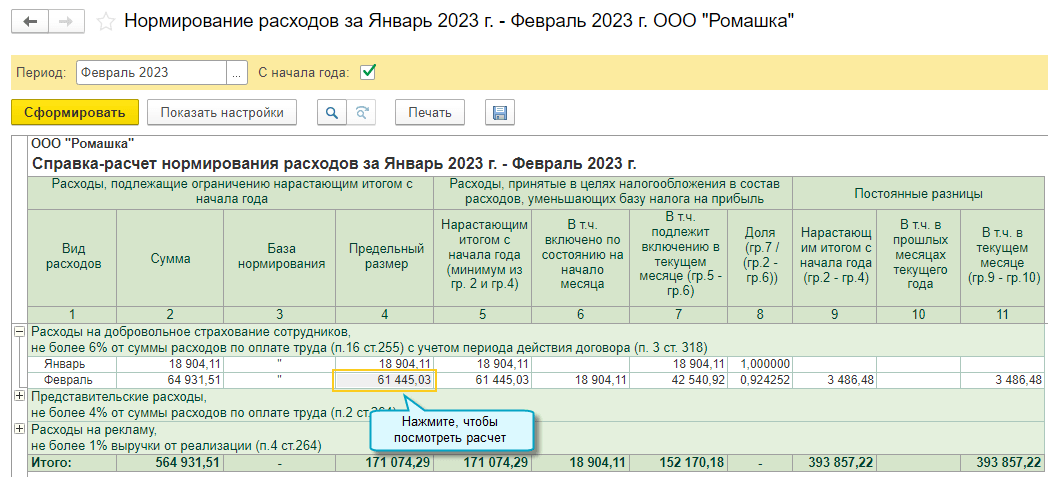The width and height of the screenshot is (1048, 477).
Task: Click share value 1,000000
Action: pos(759,364)
